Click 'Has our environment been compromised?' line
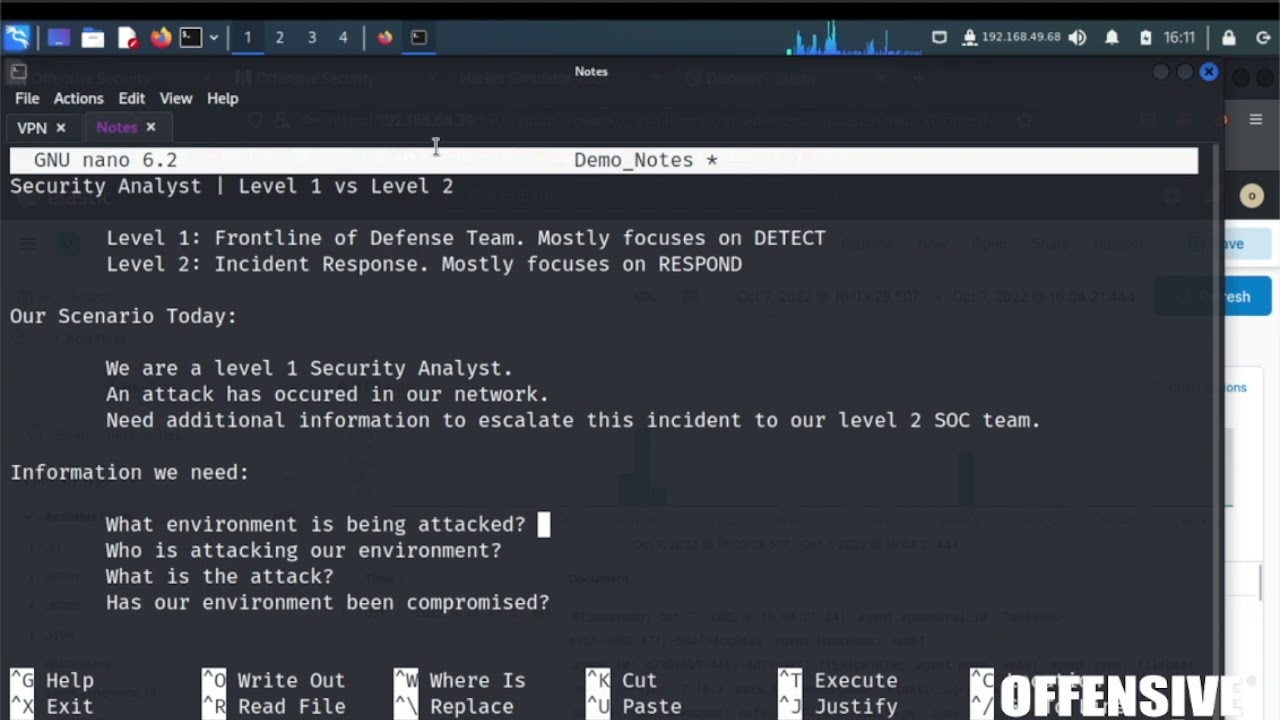Screen dimensions: 1280x720 pyautogui.click(x=327, y=602)
